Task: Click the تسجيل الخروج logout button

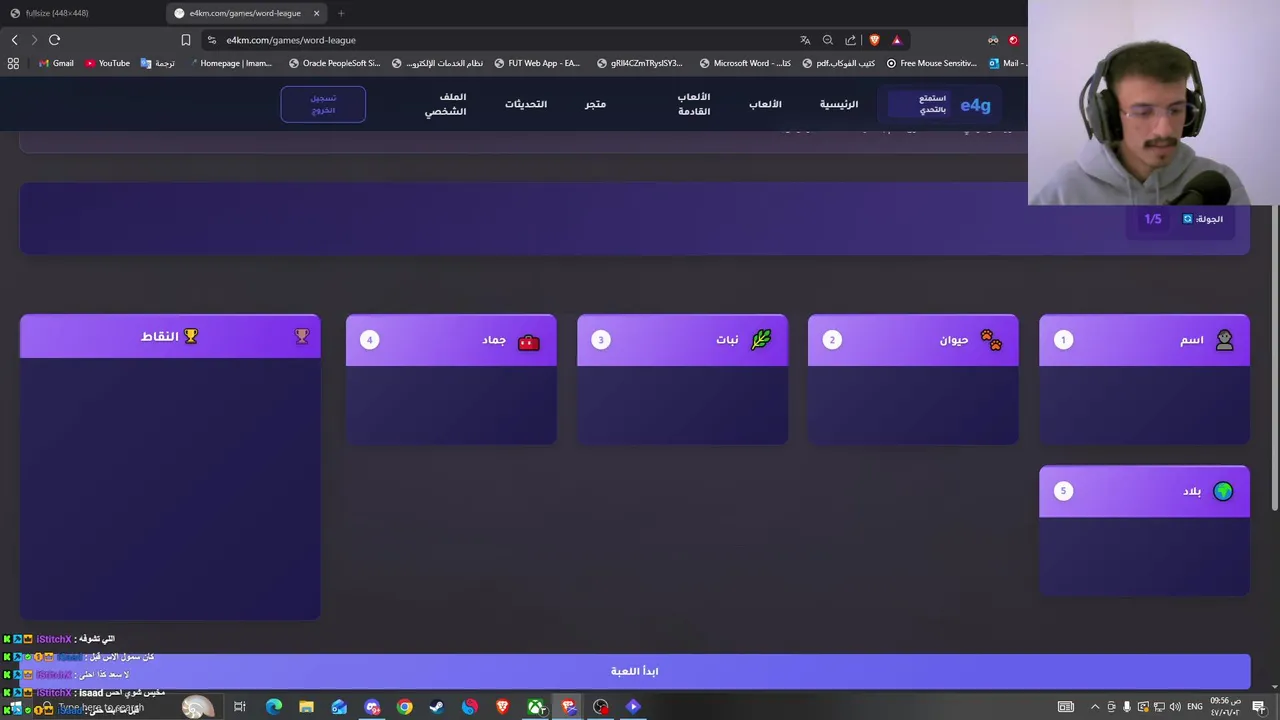Action: click(323, 104)
